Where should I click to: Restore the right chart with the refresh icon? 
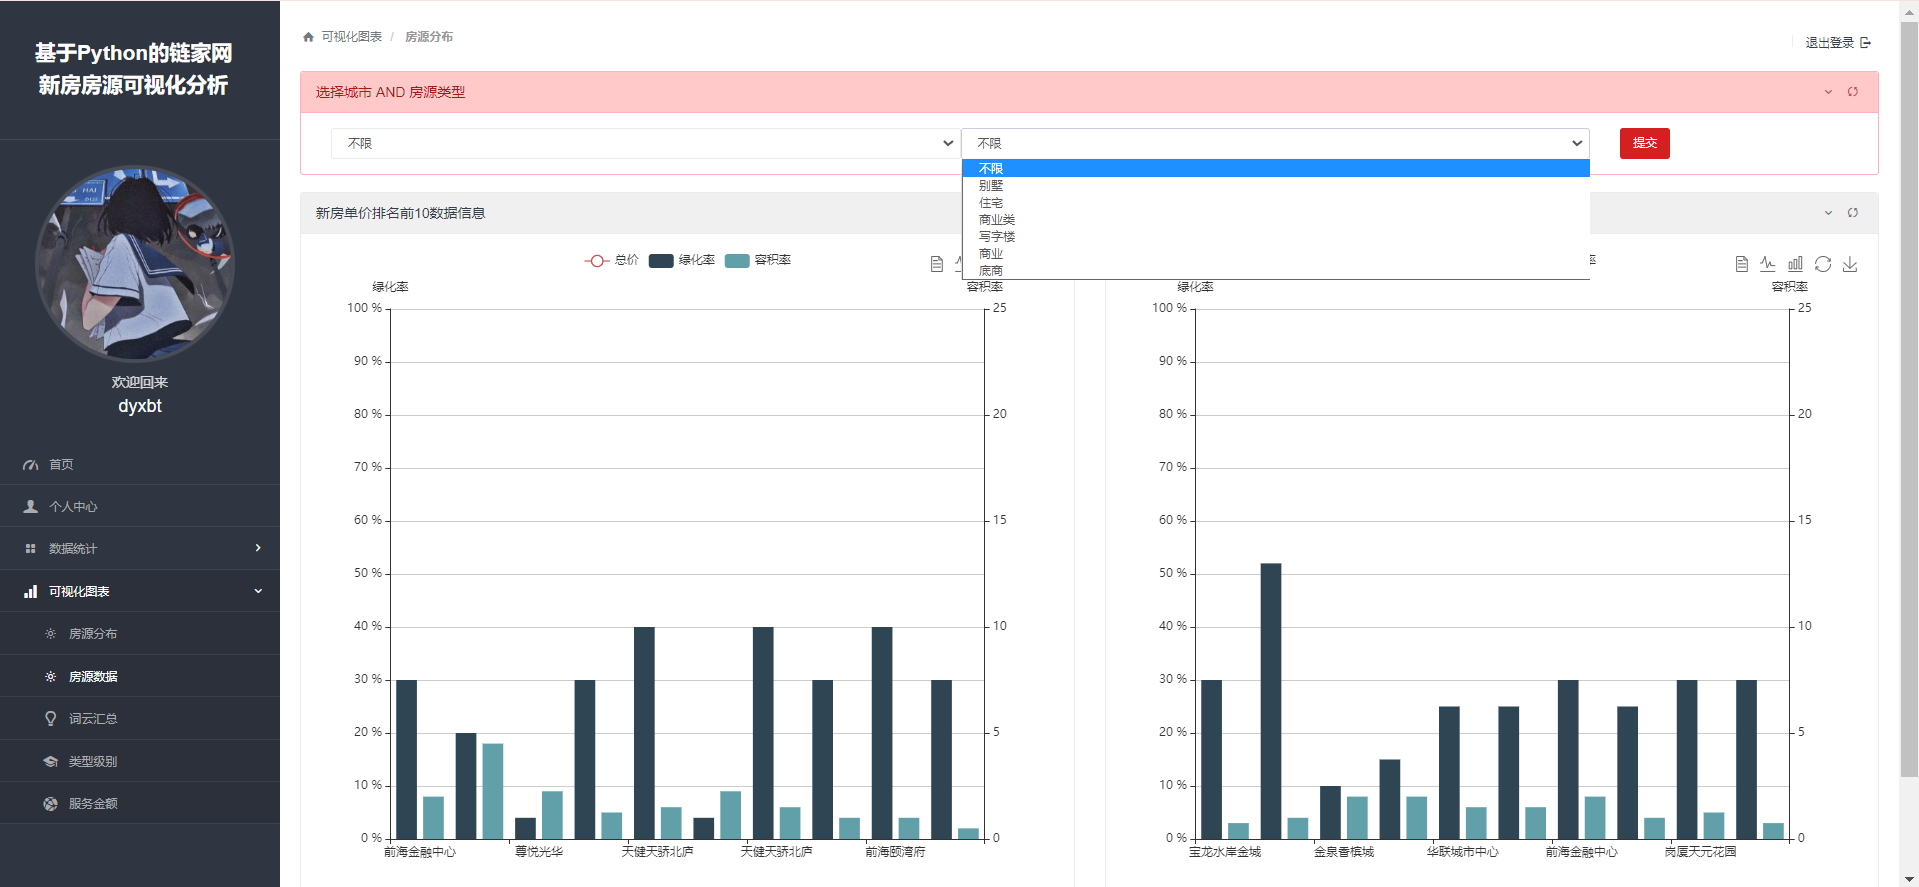(1823, 264)
